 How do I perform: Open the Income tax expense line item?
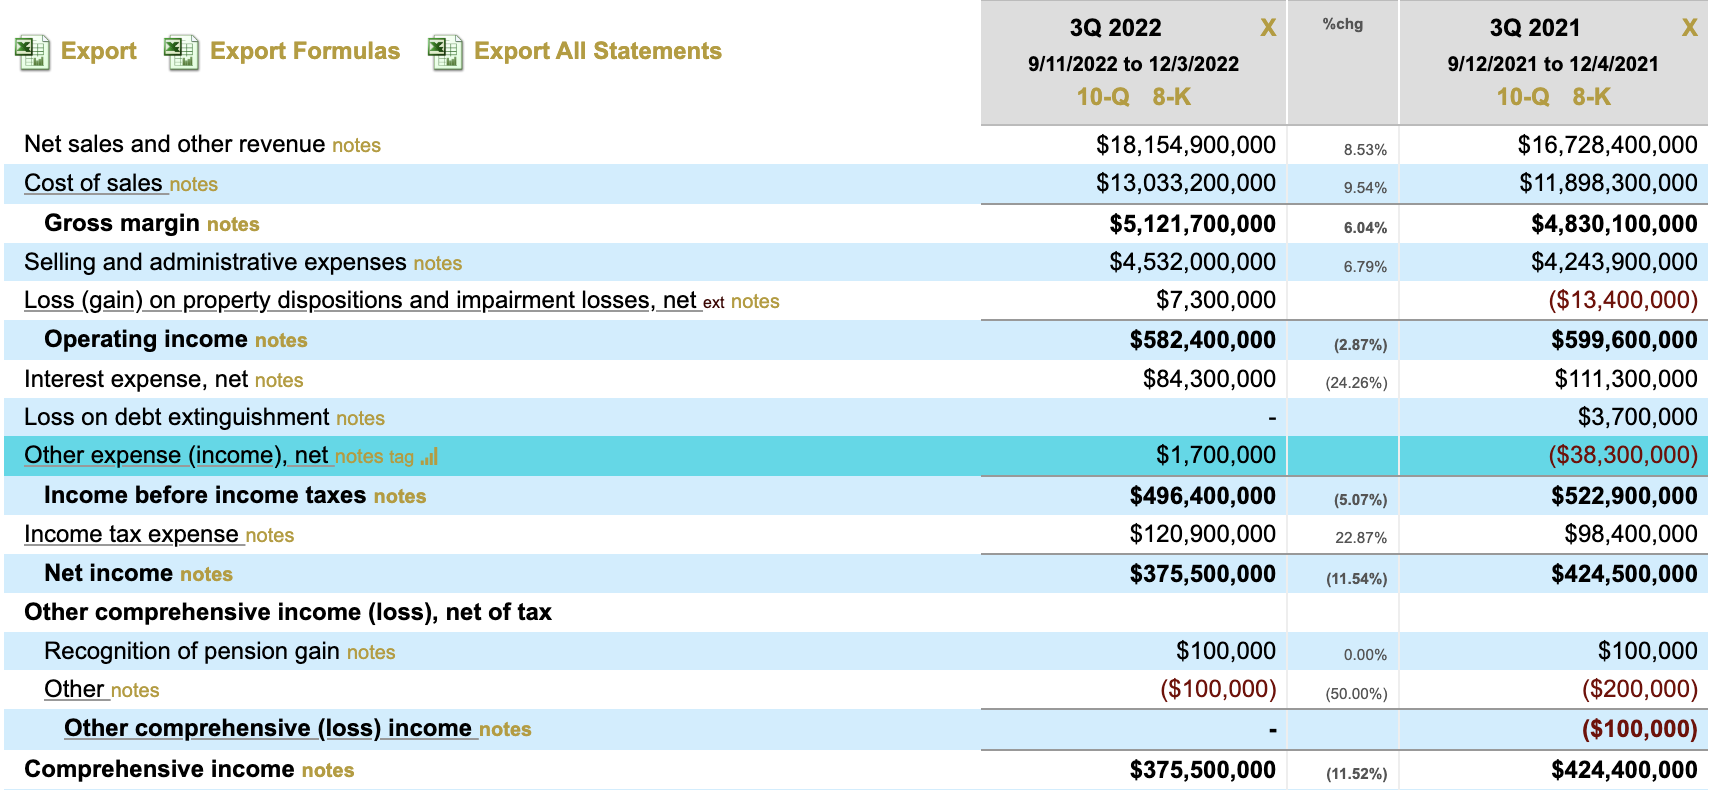tap(131, 534)
